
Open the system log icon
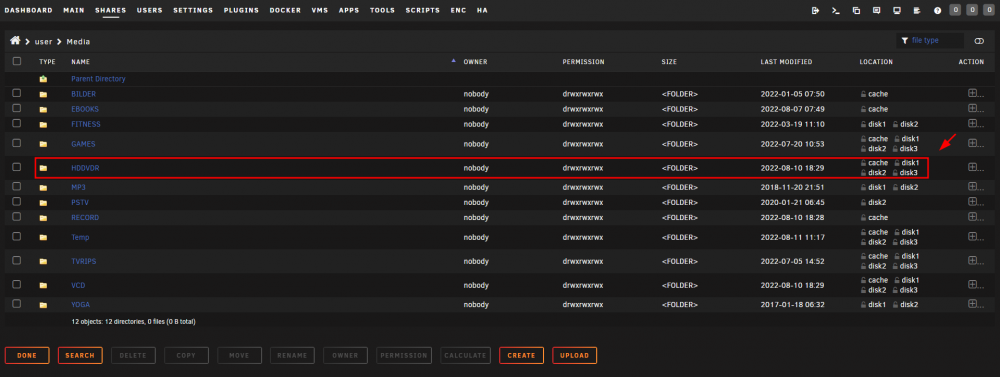pos(917,11)
